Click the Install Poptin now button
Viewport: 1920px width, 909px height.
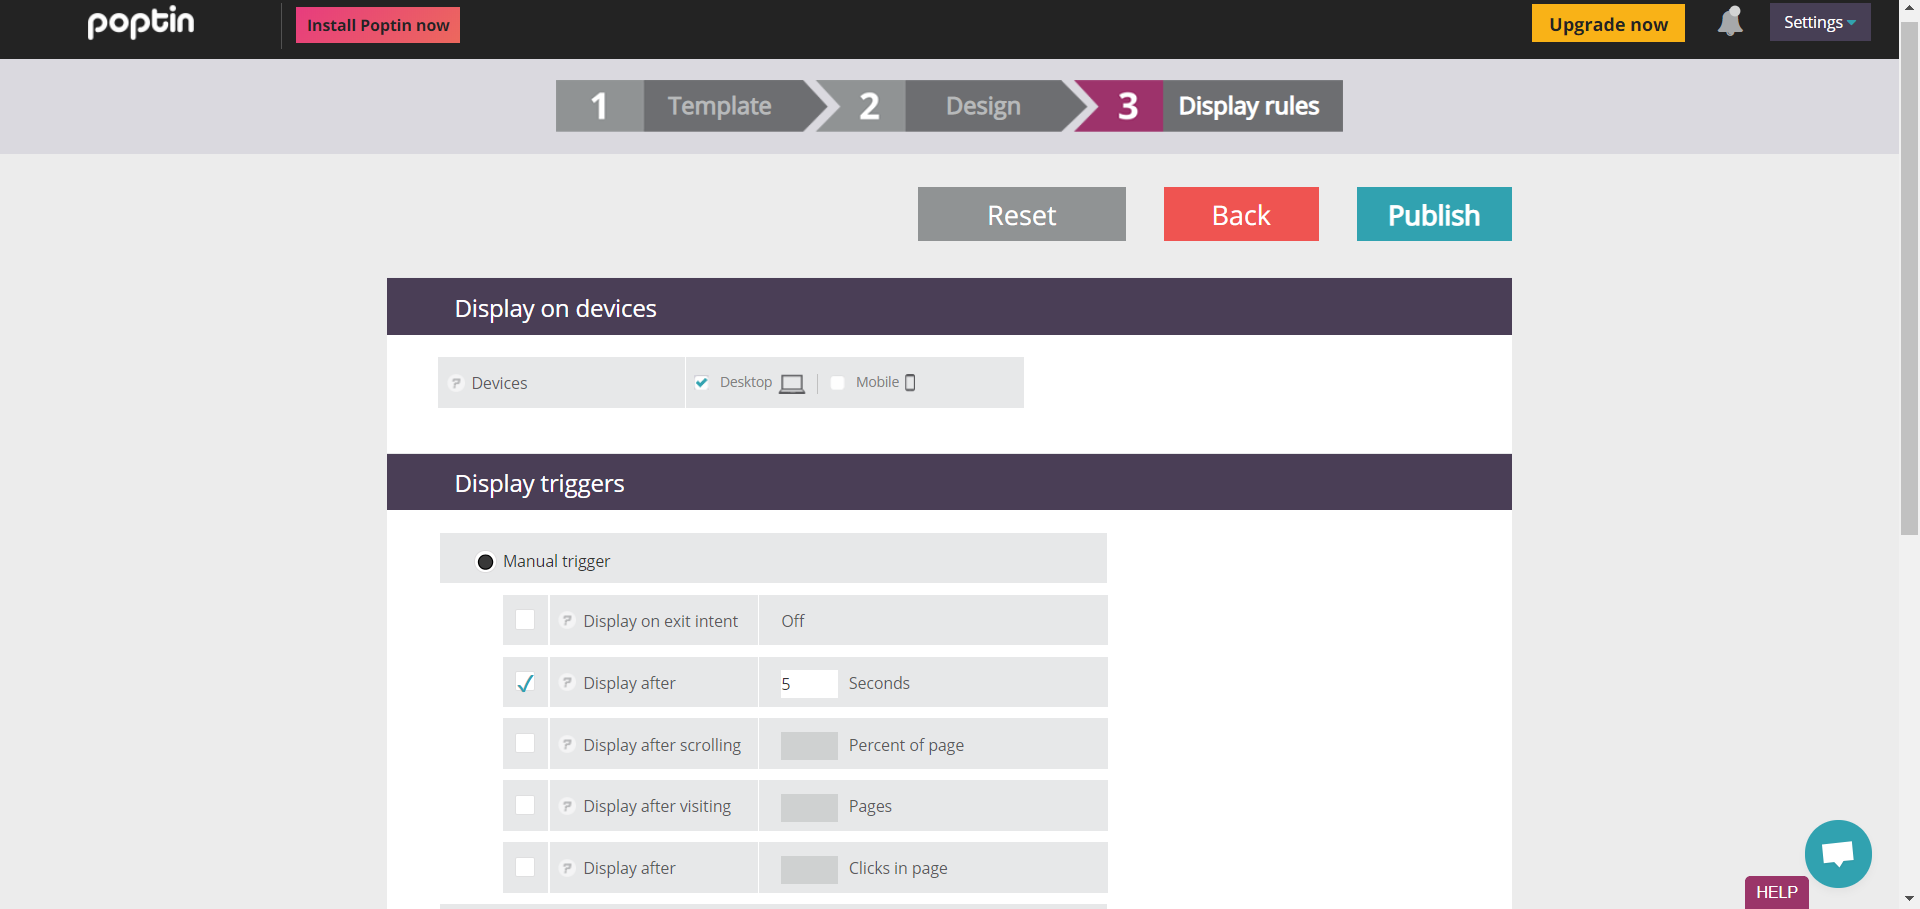pos(377,24)
